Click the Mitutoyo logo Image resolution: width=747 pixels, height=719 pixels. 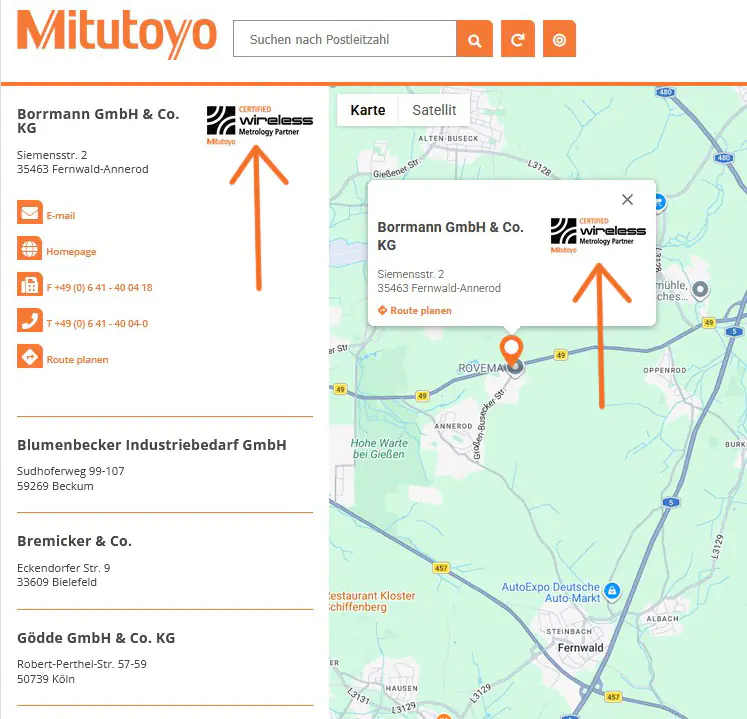pyautogui.click(x=117, y=35)
